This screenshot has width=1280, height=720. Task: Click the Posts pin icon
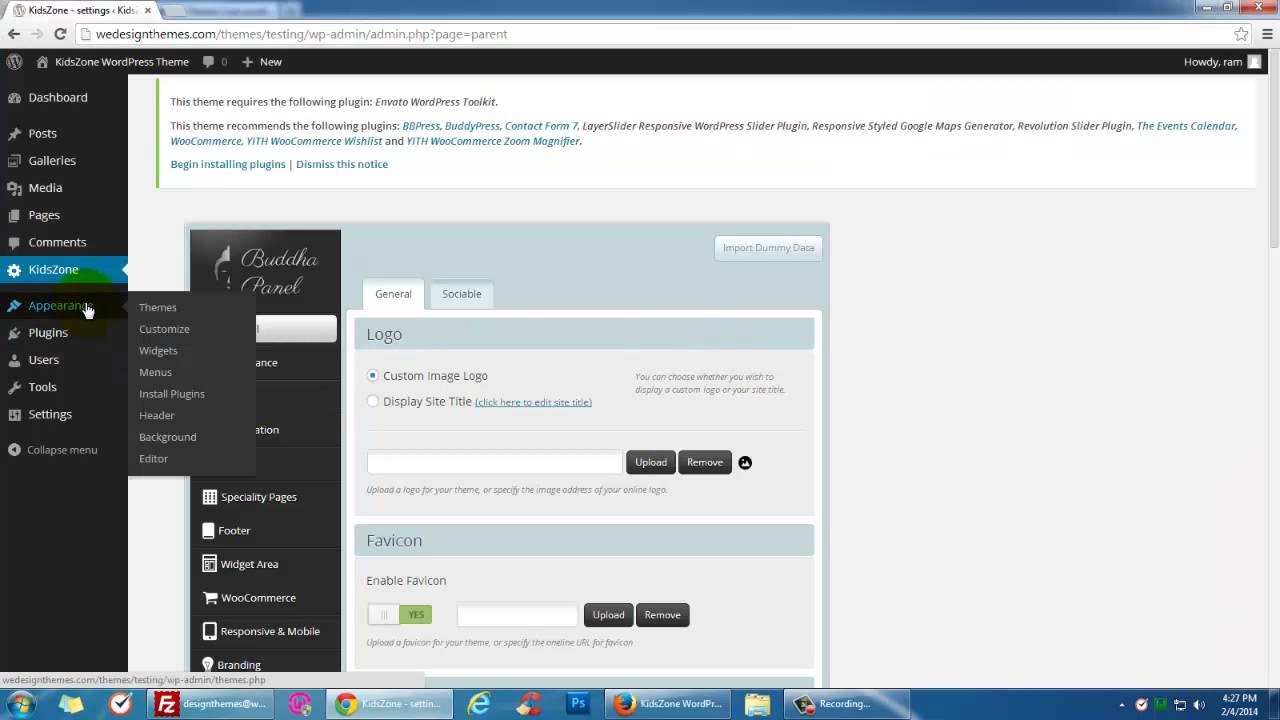pos(14,134)
